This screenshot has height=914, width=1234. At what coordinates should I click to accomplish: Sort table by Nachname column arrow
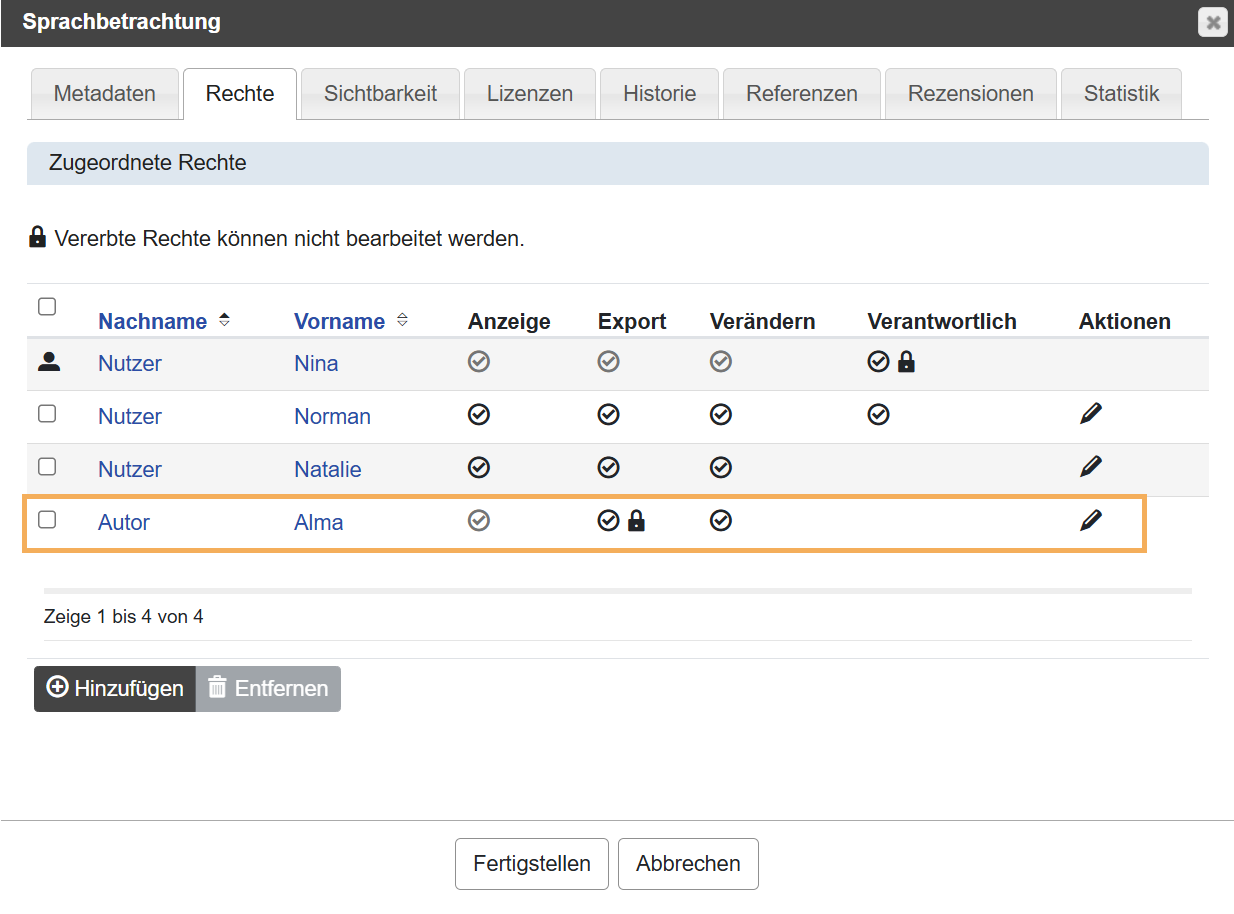(224, 321)
